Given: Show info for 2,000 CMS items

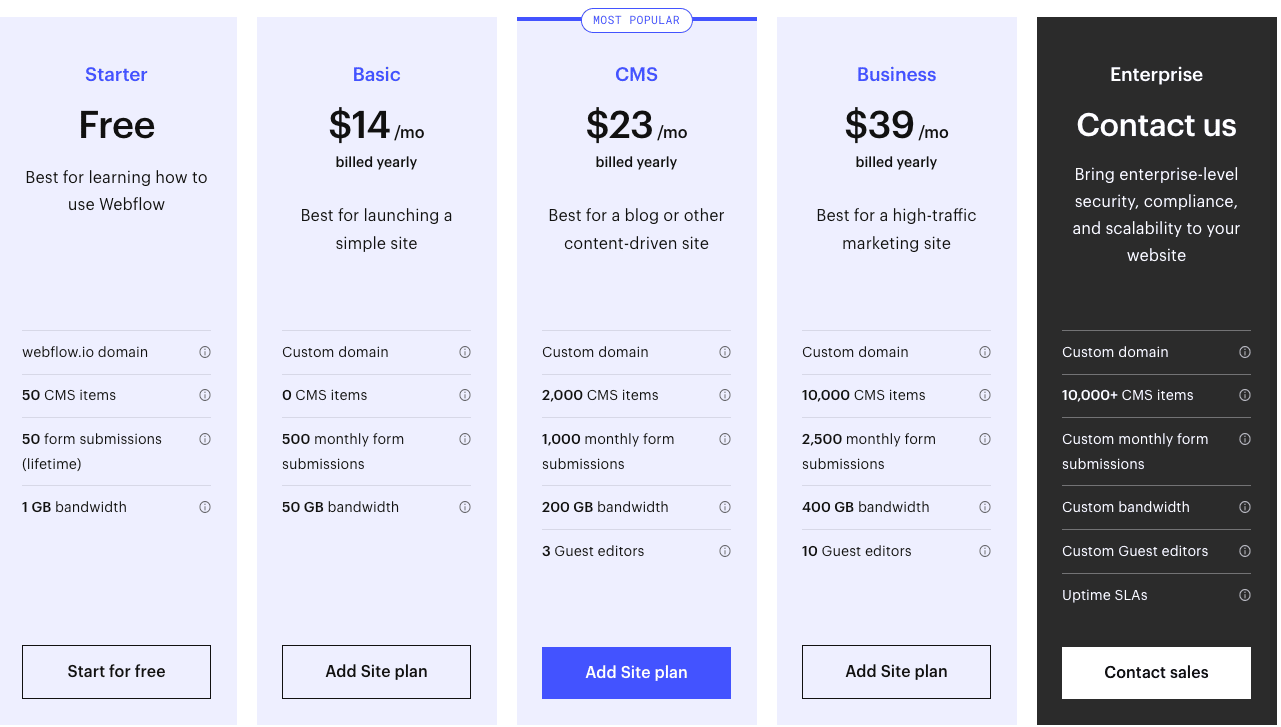Looking at the screenshot, I should coord(725,395).
